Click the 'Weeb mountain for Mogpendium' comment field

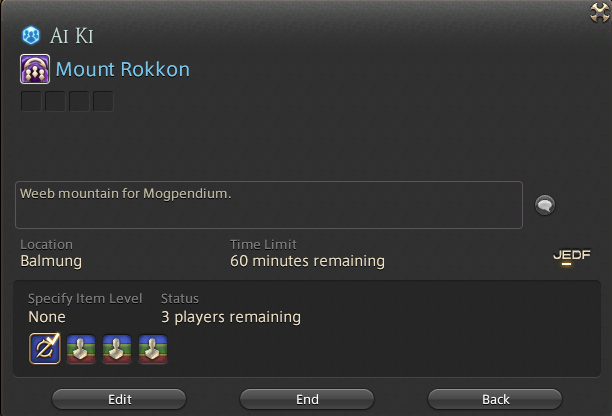[x=269, y=205]
